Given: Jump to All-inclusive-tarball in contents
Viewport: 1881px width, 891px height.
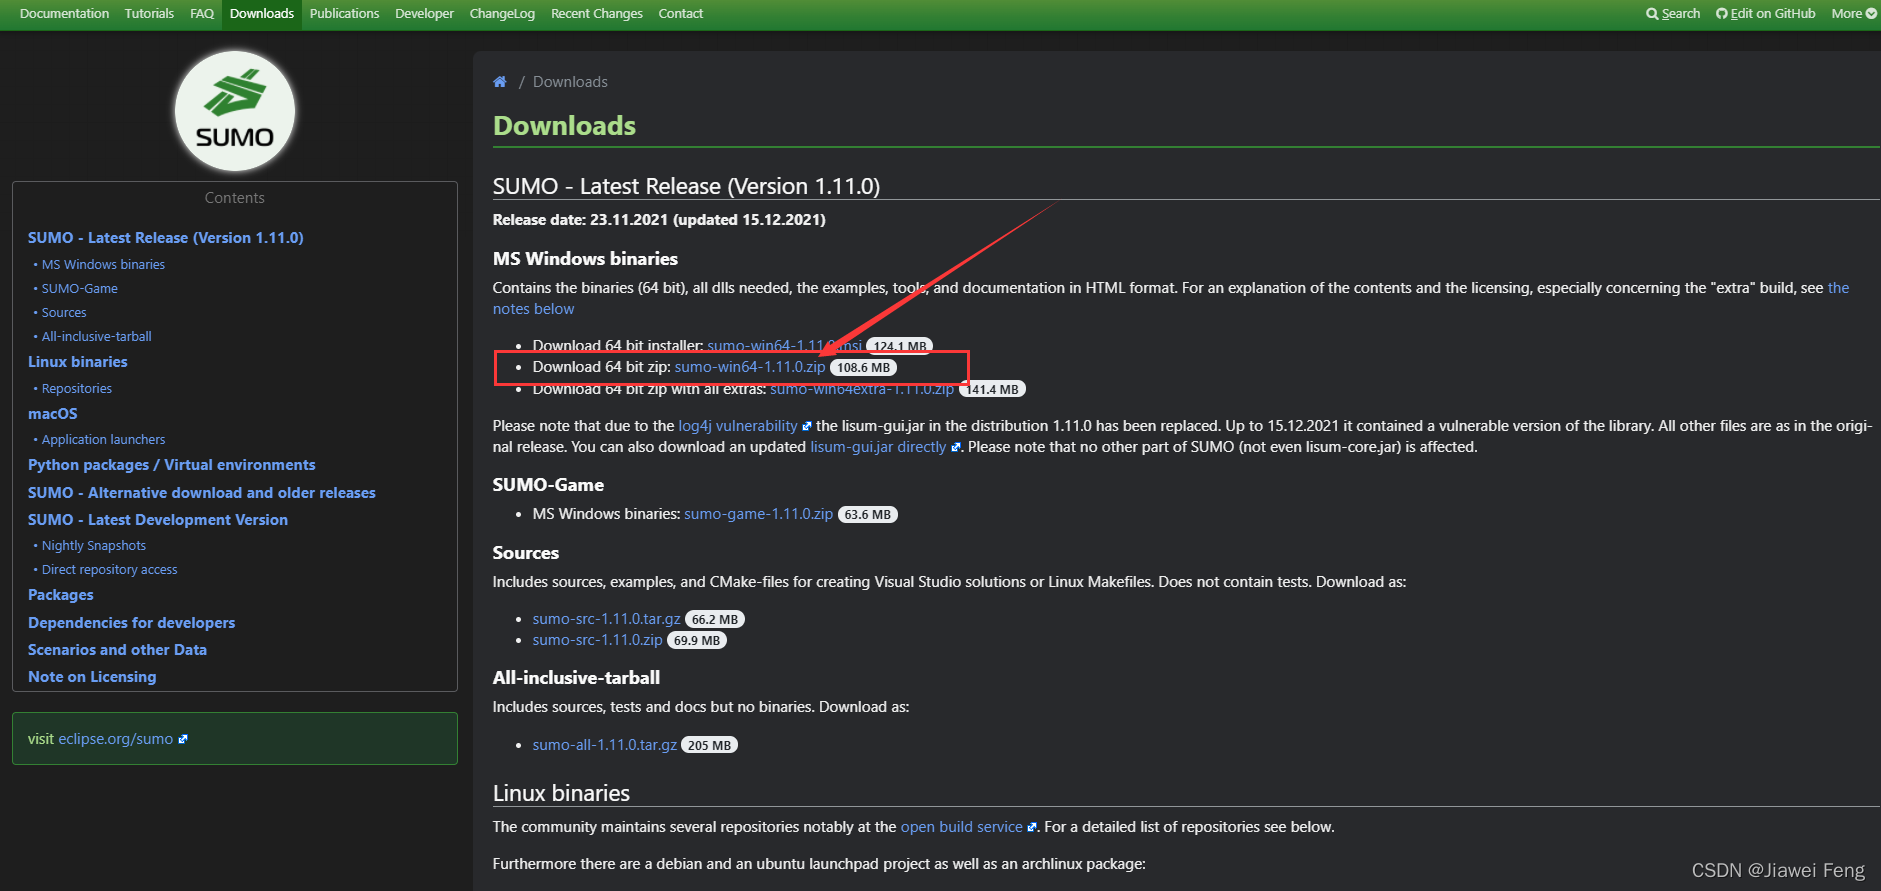Looking at the screenshot, I should click(x=97, y=337).
